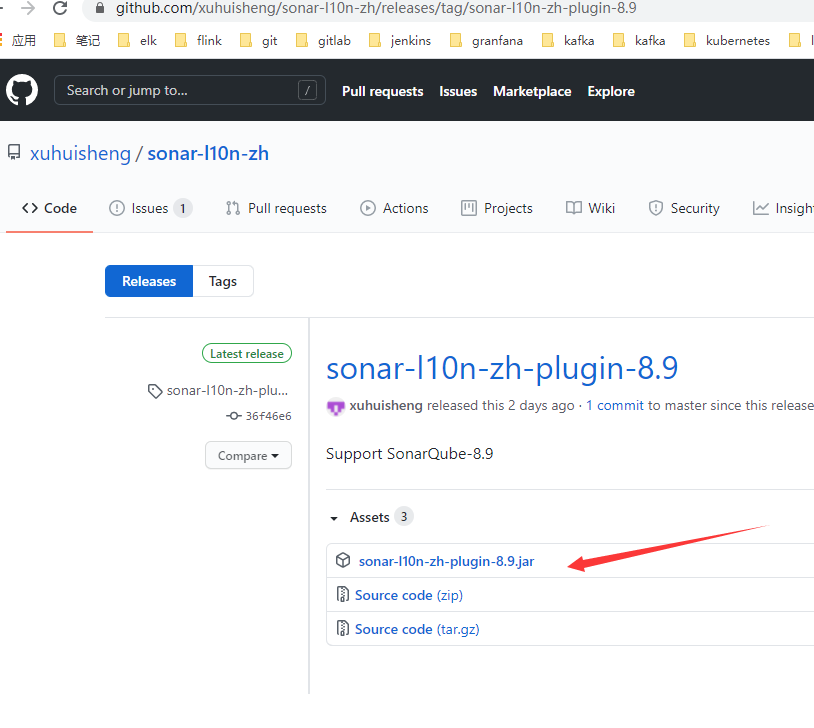The image size is (814, 728).
Task: Click the tag icon next to sonar-l10n-zh-plu...
Action: click(155, 391)
